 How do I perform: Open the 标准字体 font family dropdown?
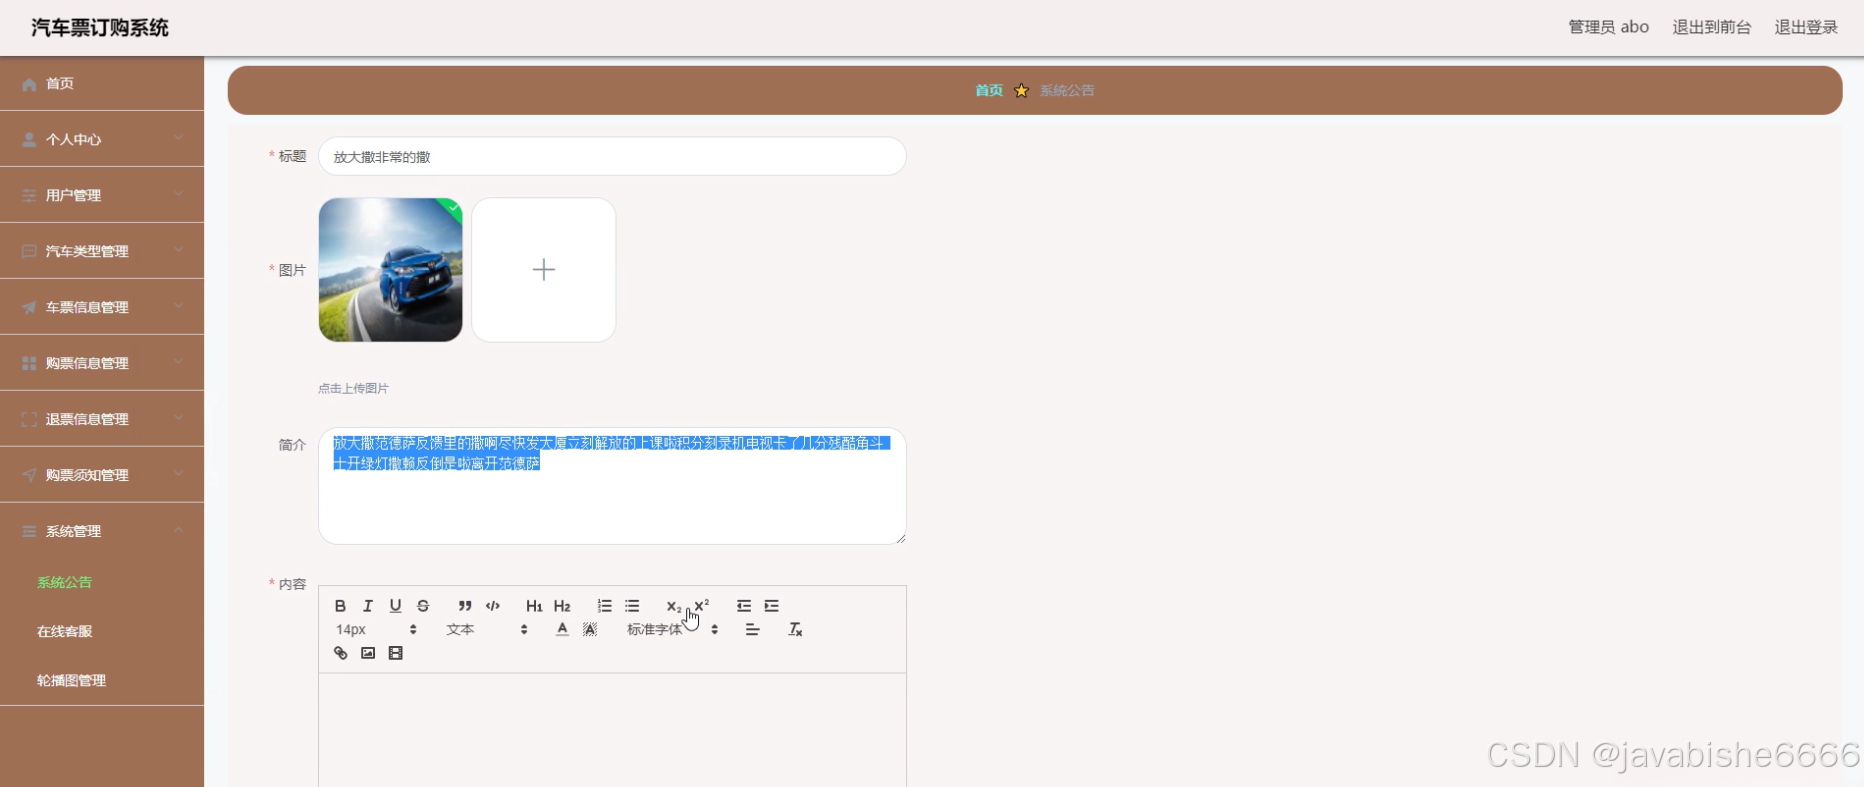click(x=672, y=629)
